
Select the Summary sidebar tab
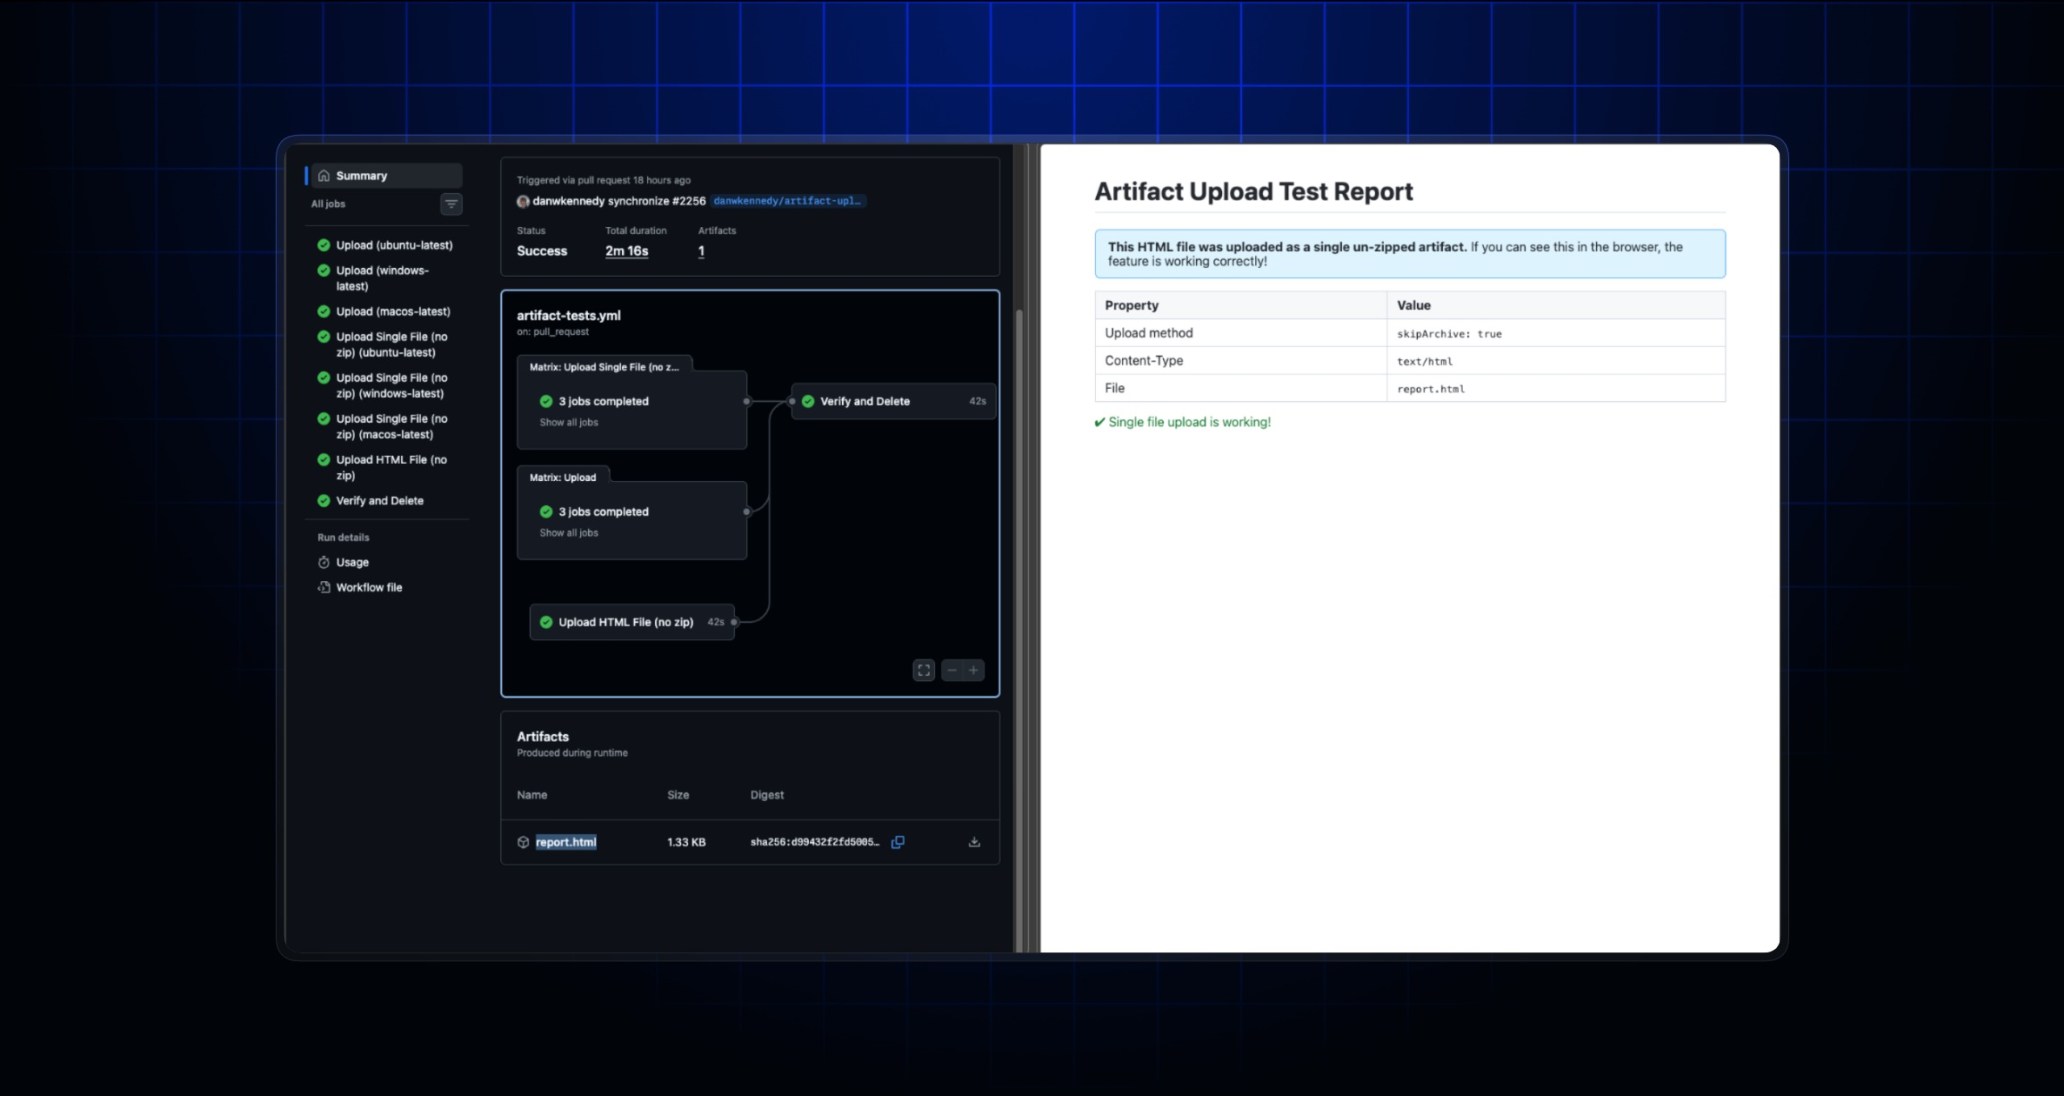361,176
